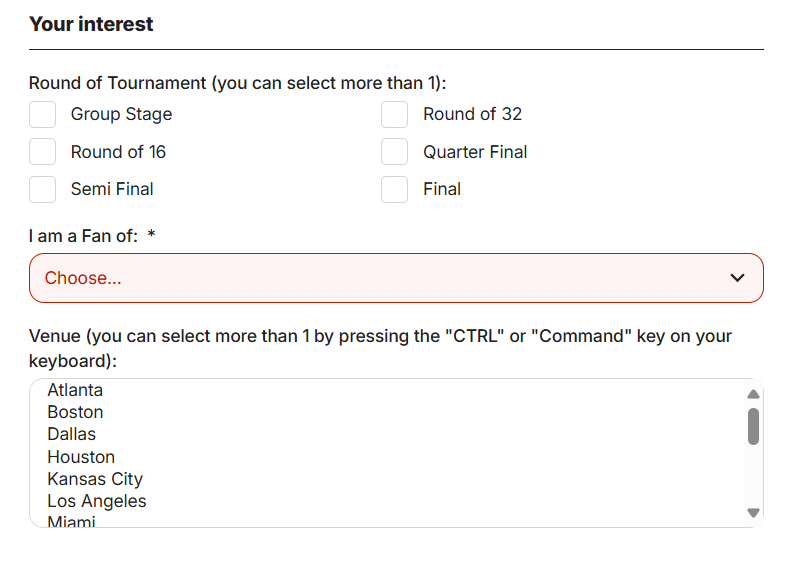This screenshot has height=583, width=807.
Task: Open the 'I am a Fan of' dropdown
Action: click(x=396, y=278)
